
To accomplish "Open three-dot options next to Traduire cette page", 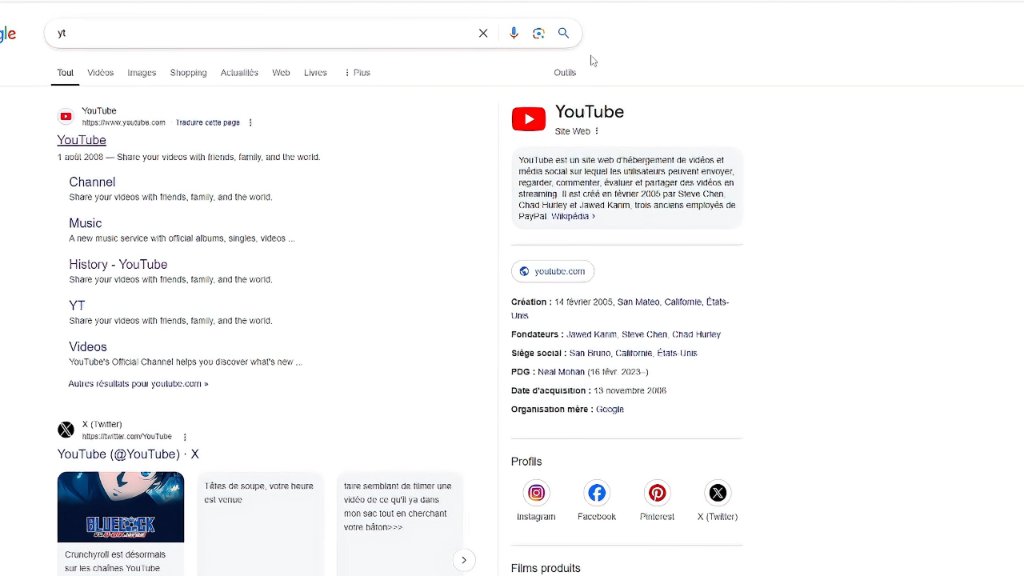I will pyautogui.click(x=250, y=123).
